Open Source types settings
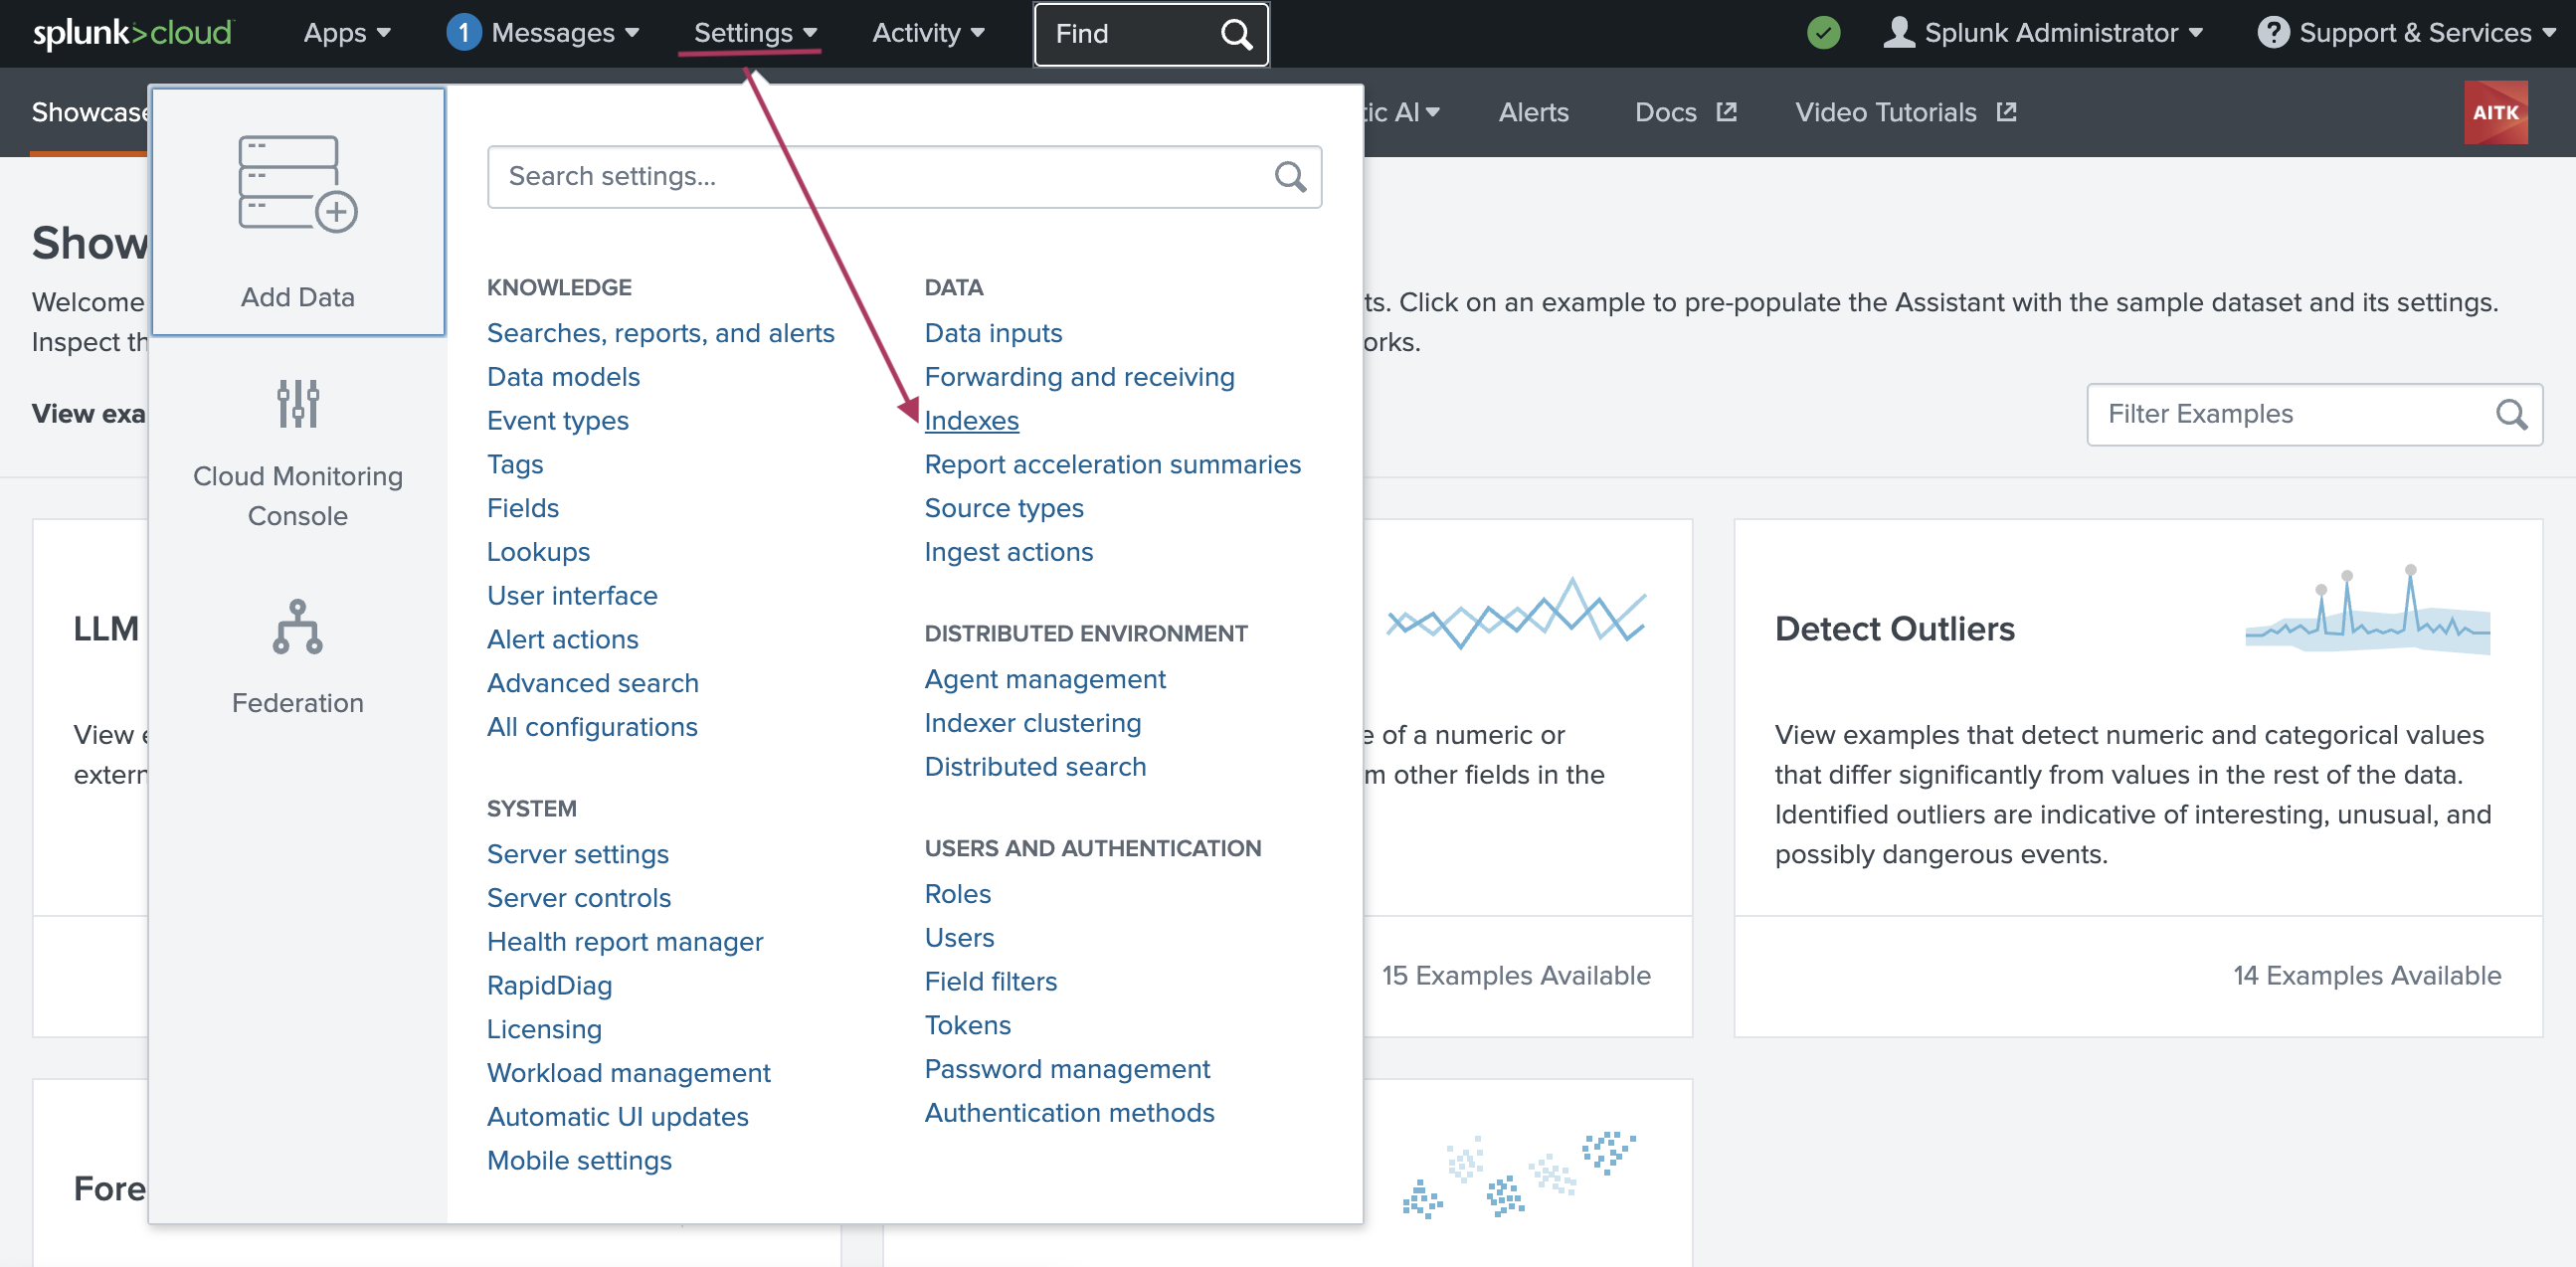The width and height of the screenshot is (2576, 1267). (1004, 508)
